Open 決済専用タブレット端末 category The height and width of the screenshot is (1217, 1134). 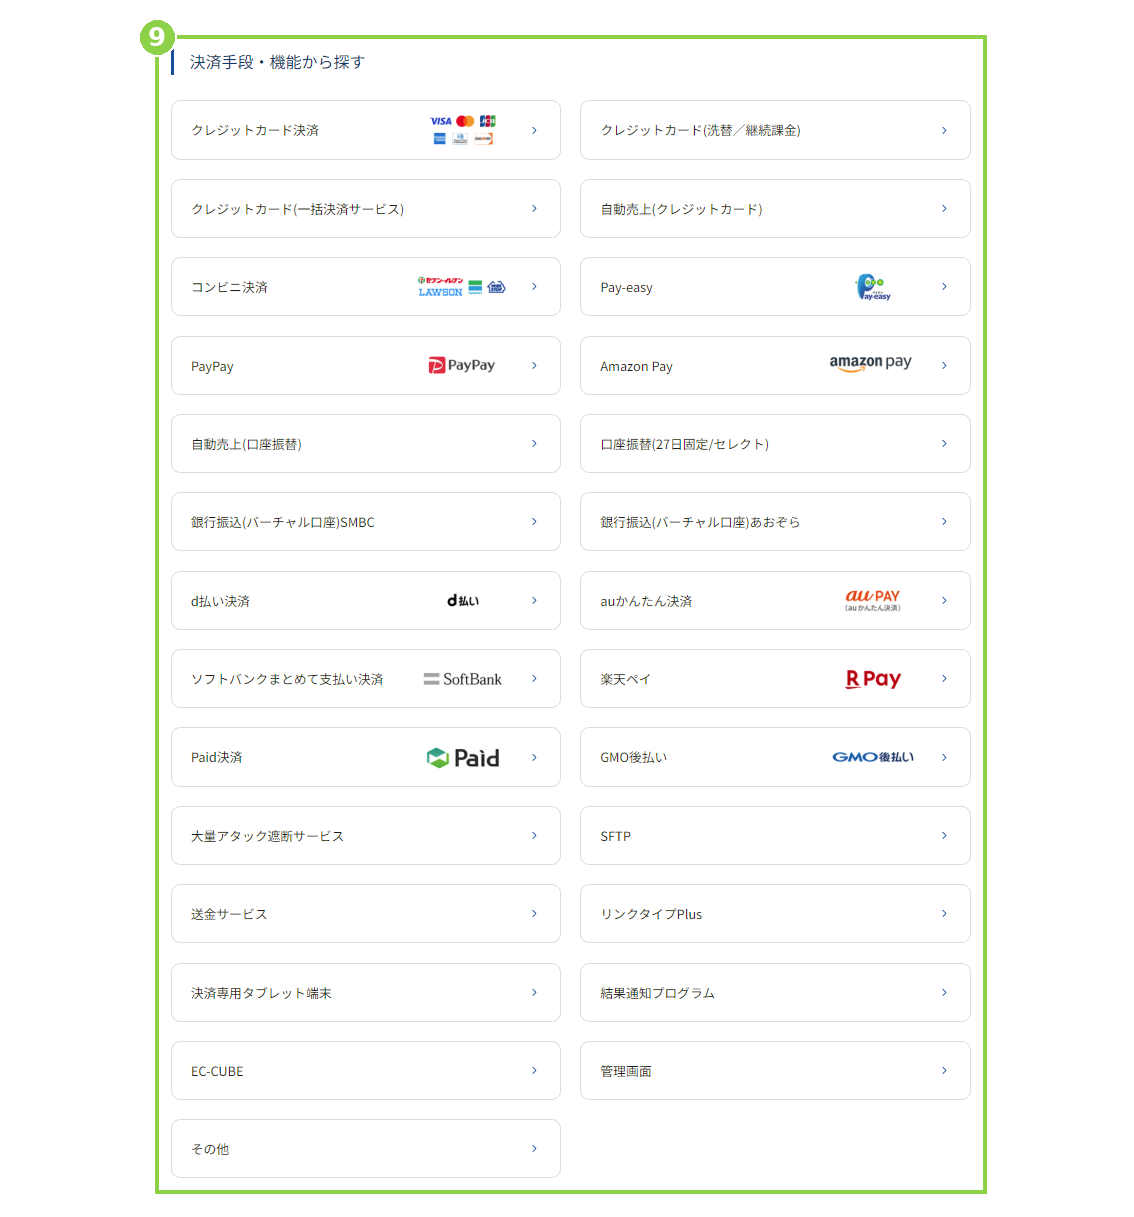366,993
